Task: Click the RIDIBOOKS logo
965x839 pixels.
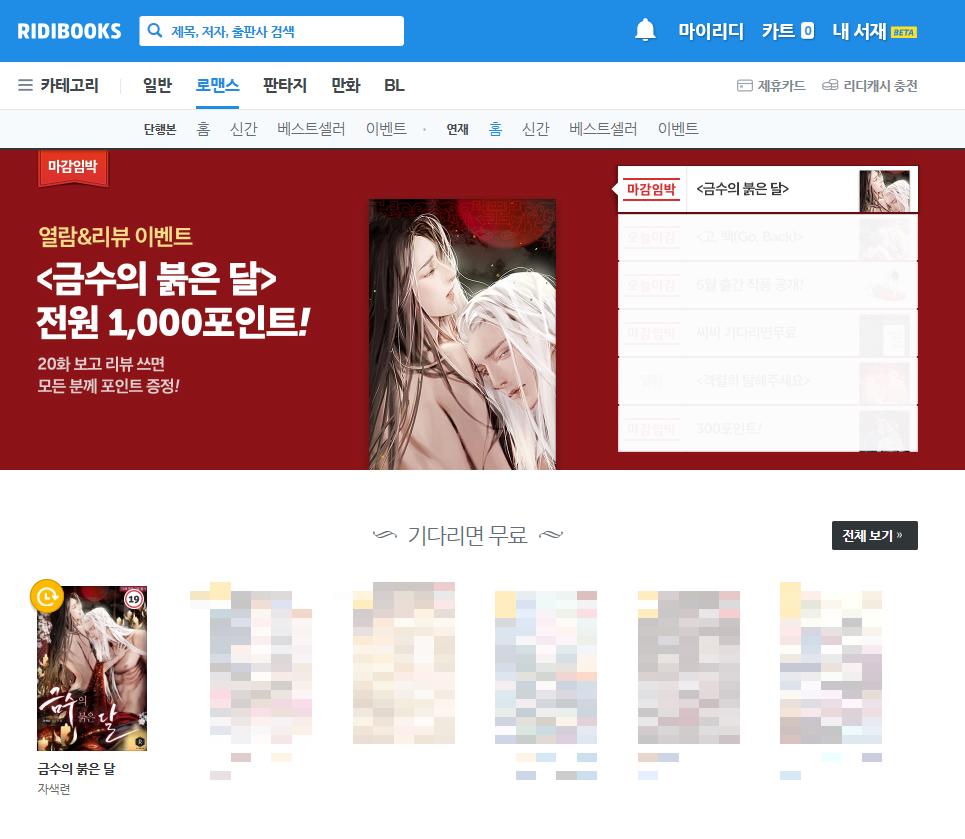Action: (x=69, y=31)
